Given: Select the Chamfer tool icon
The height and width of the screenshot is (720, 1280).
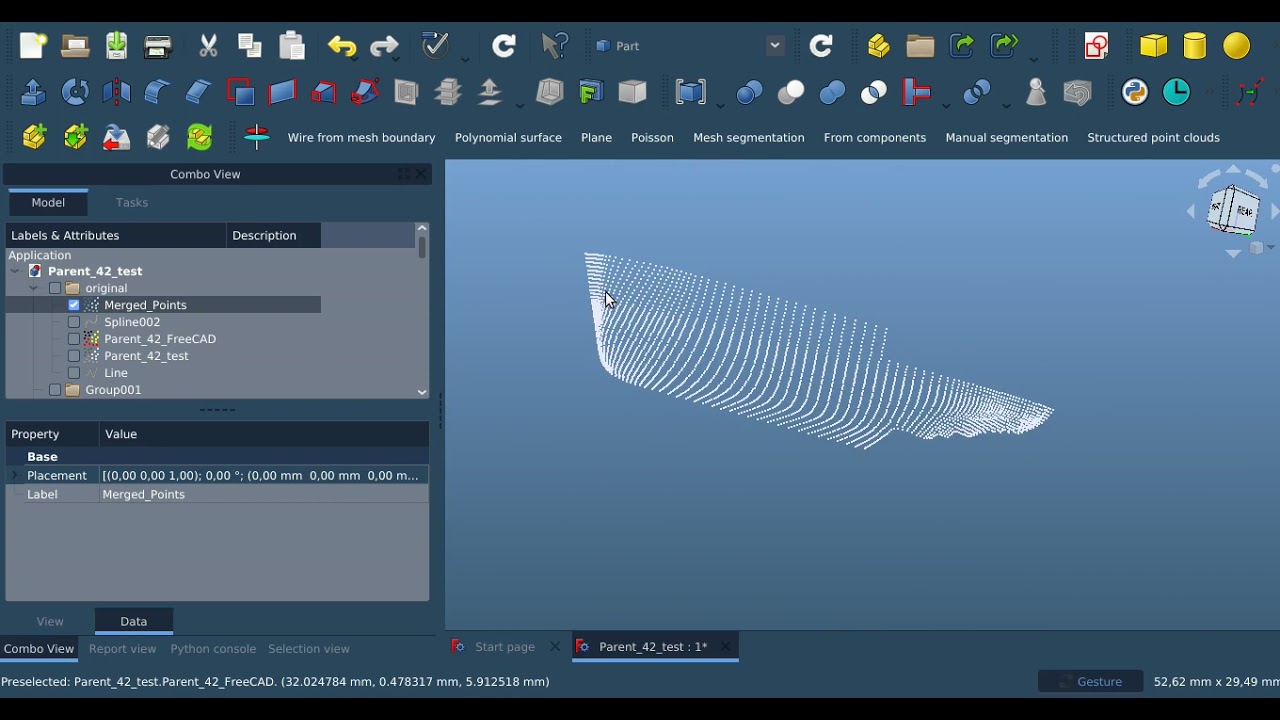Looking at the screenshot, I should 198,92.
